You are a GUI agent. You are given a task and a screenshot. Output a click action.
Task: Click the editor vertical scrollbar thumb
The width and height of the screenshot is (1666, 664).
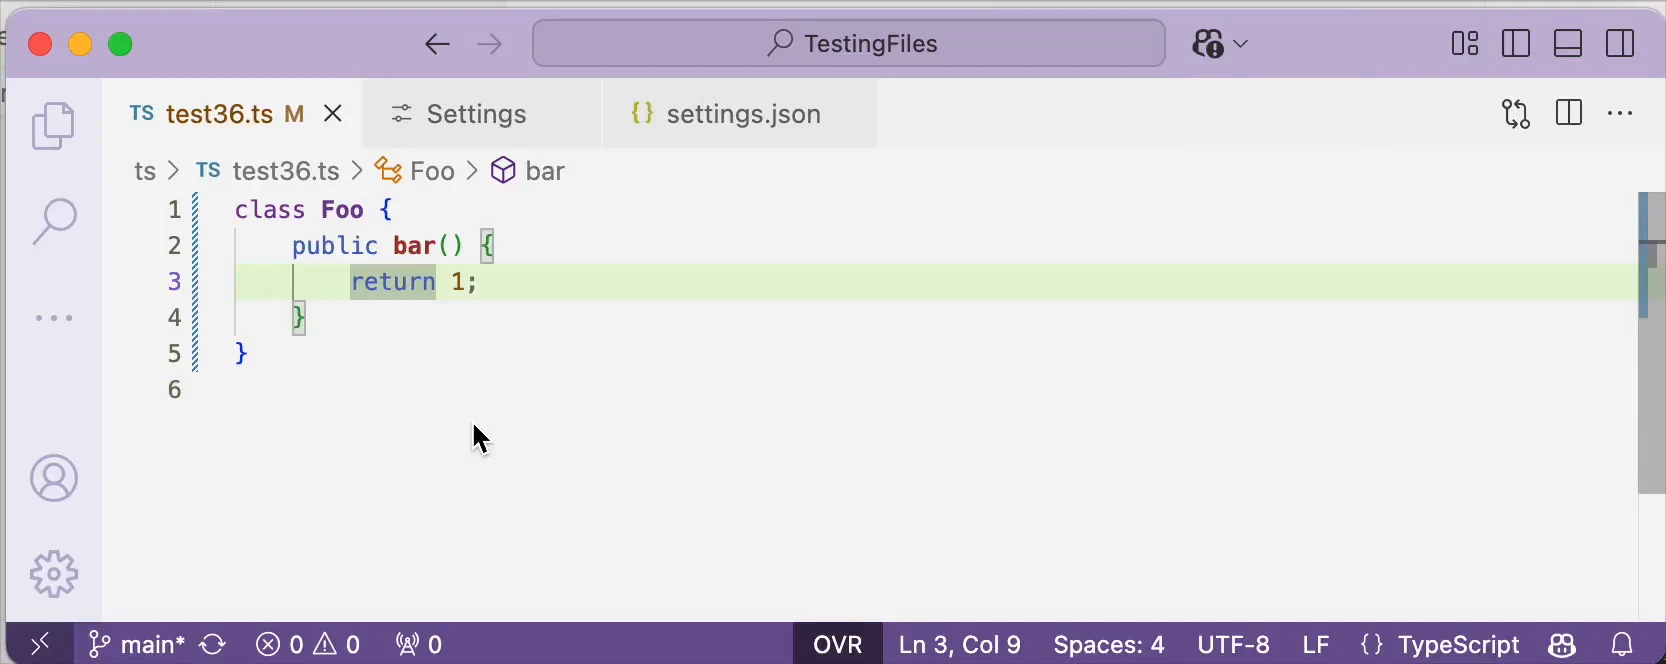point(1651,342)
